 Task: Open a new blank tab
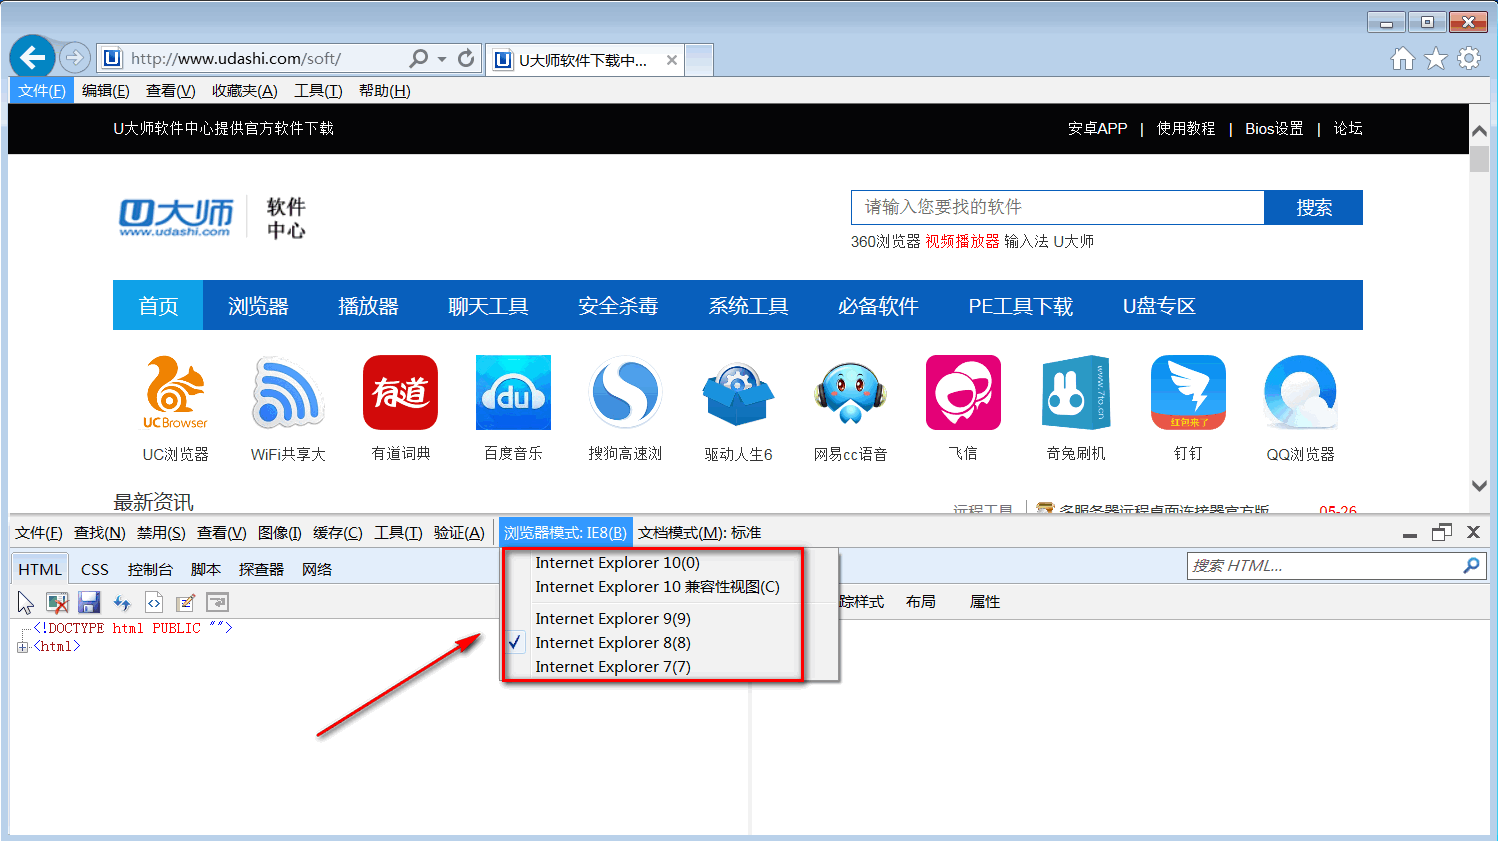699,60
